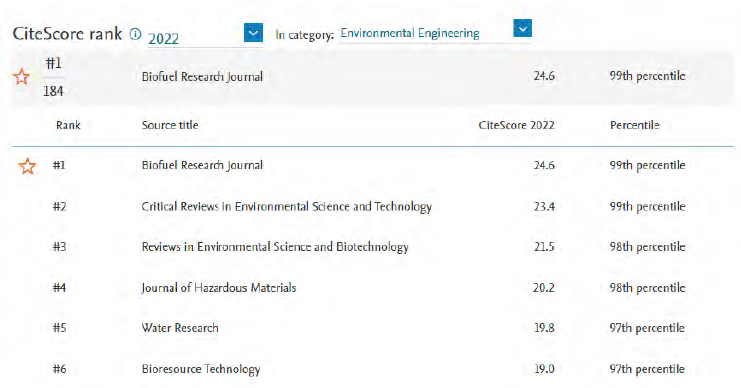Viewport: 741px width, 388px height.
Task: Click the star icon beside rank #1 in the table
Action: click(27, 166)
